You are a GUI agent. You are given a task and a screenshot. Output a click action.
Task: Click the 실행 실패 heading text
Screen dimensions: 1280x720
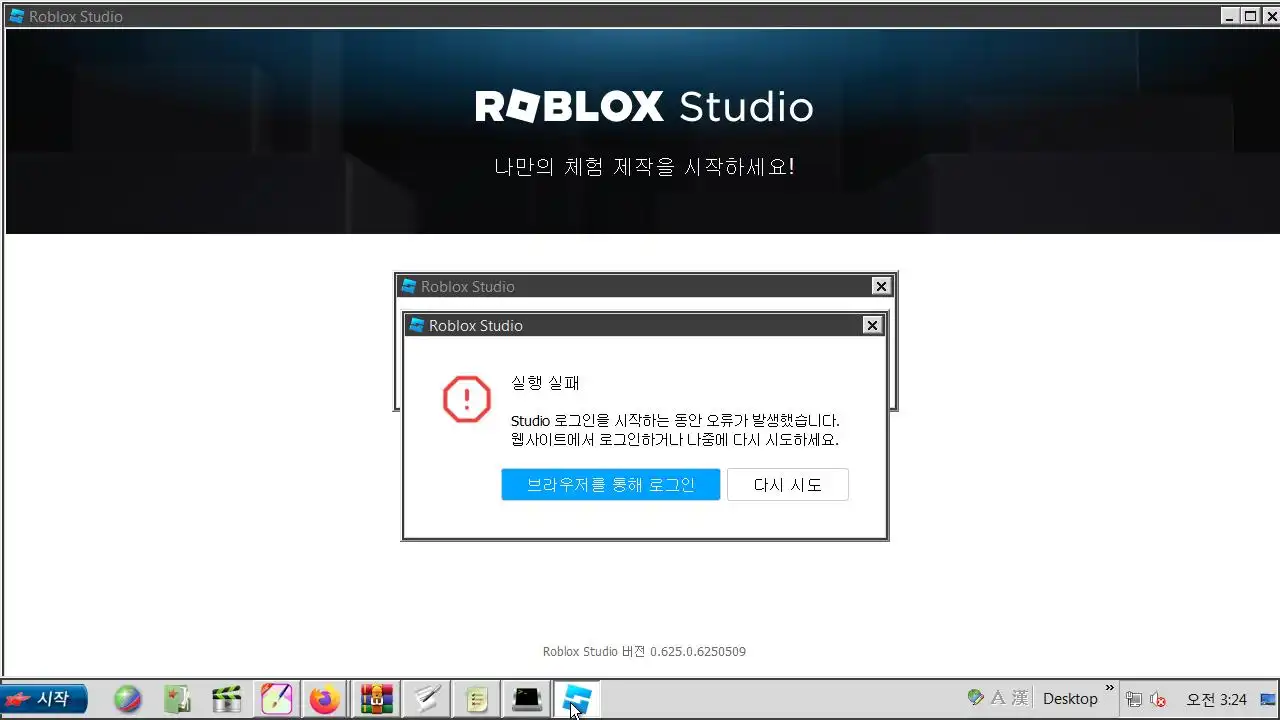(x=545, y=383)
